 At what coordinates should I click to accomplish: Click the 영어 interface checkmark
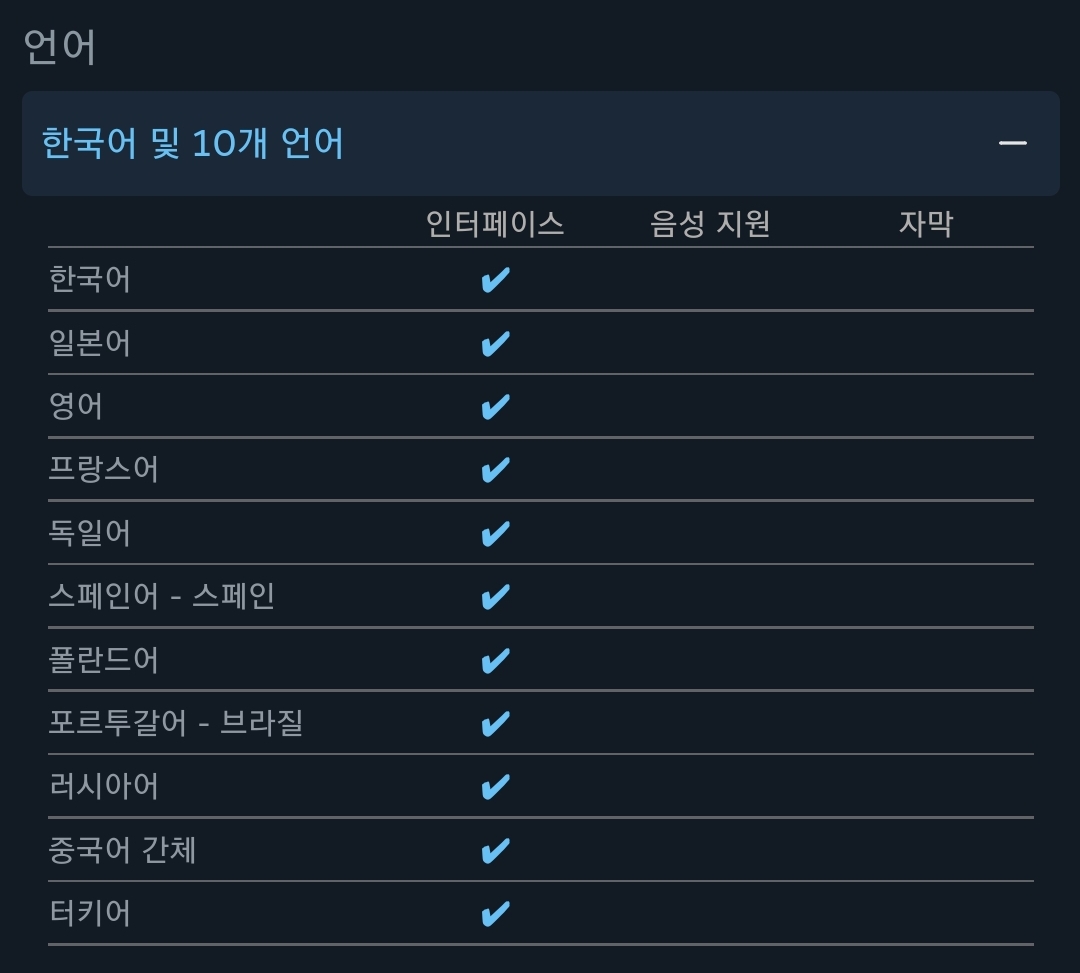(495, 407)
